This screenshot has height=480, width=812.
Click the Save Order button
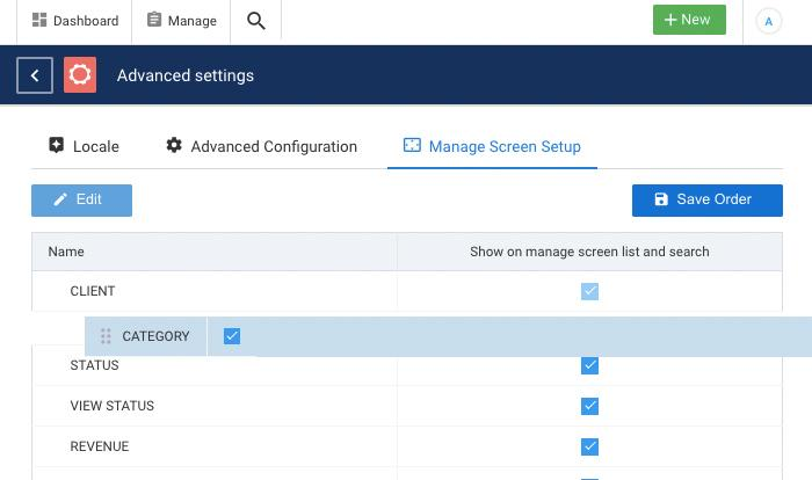[x=707, y=200]
